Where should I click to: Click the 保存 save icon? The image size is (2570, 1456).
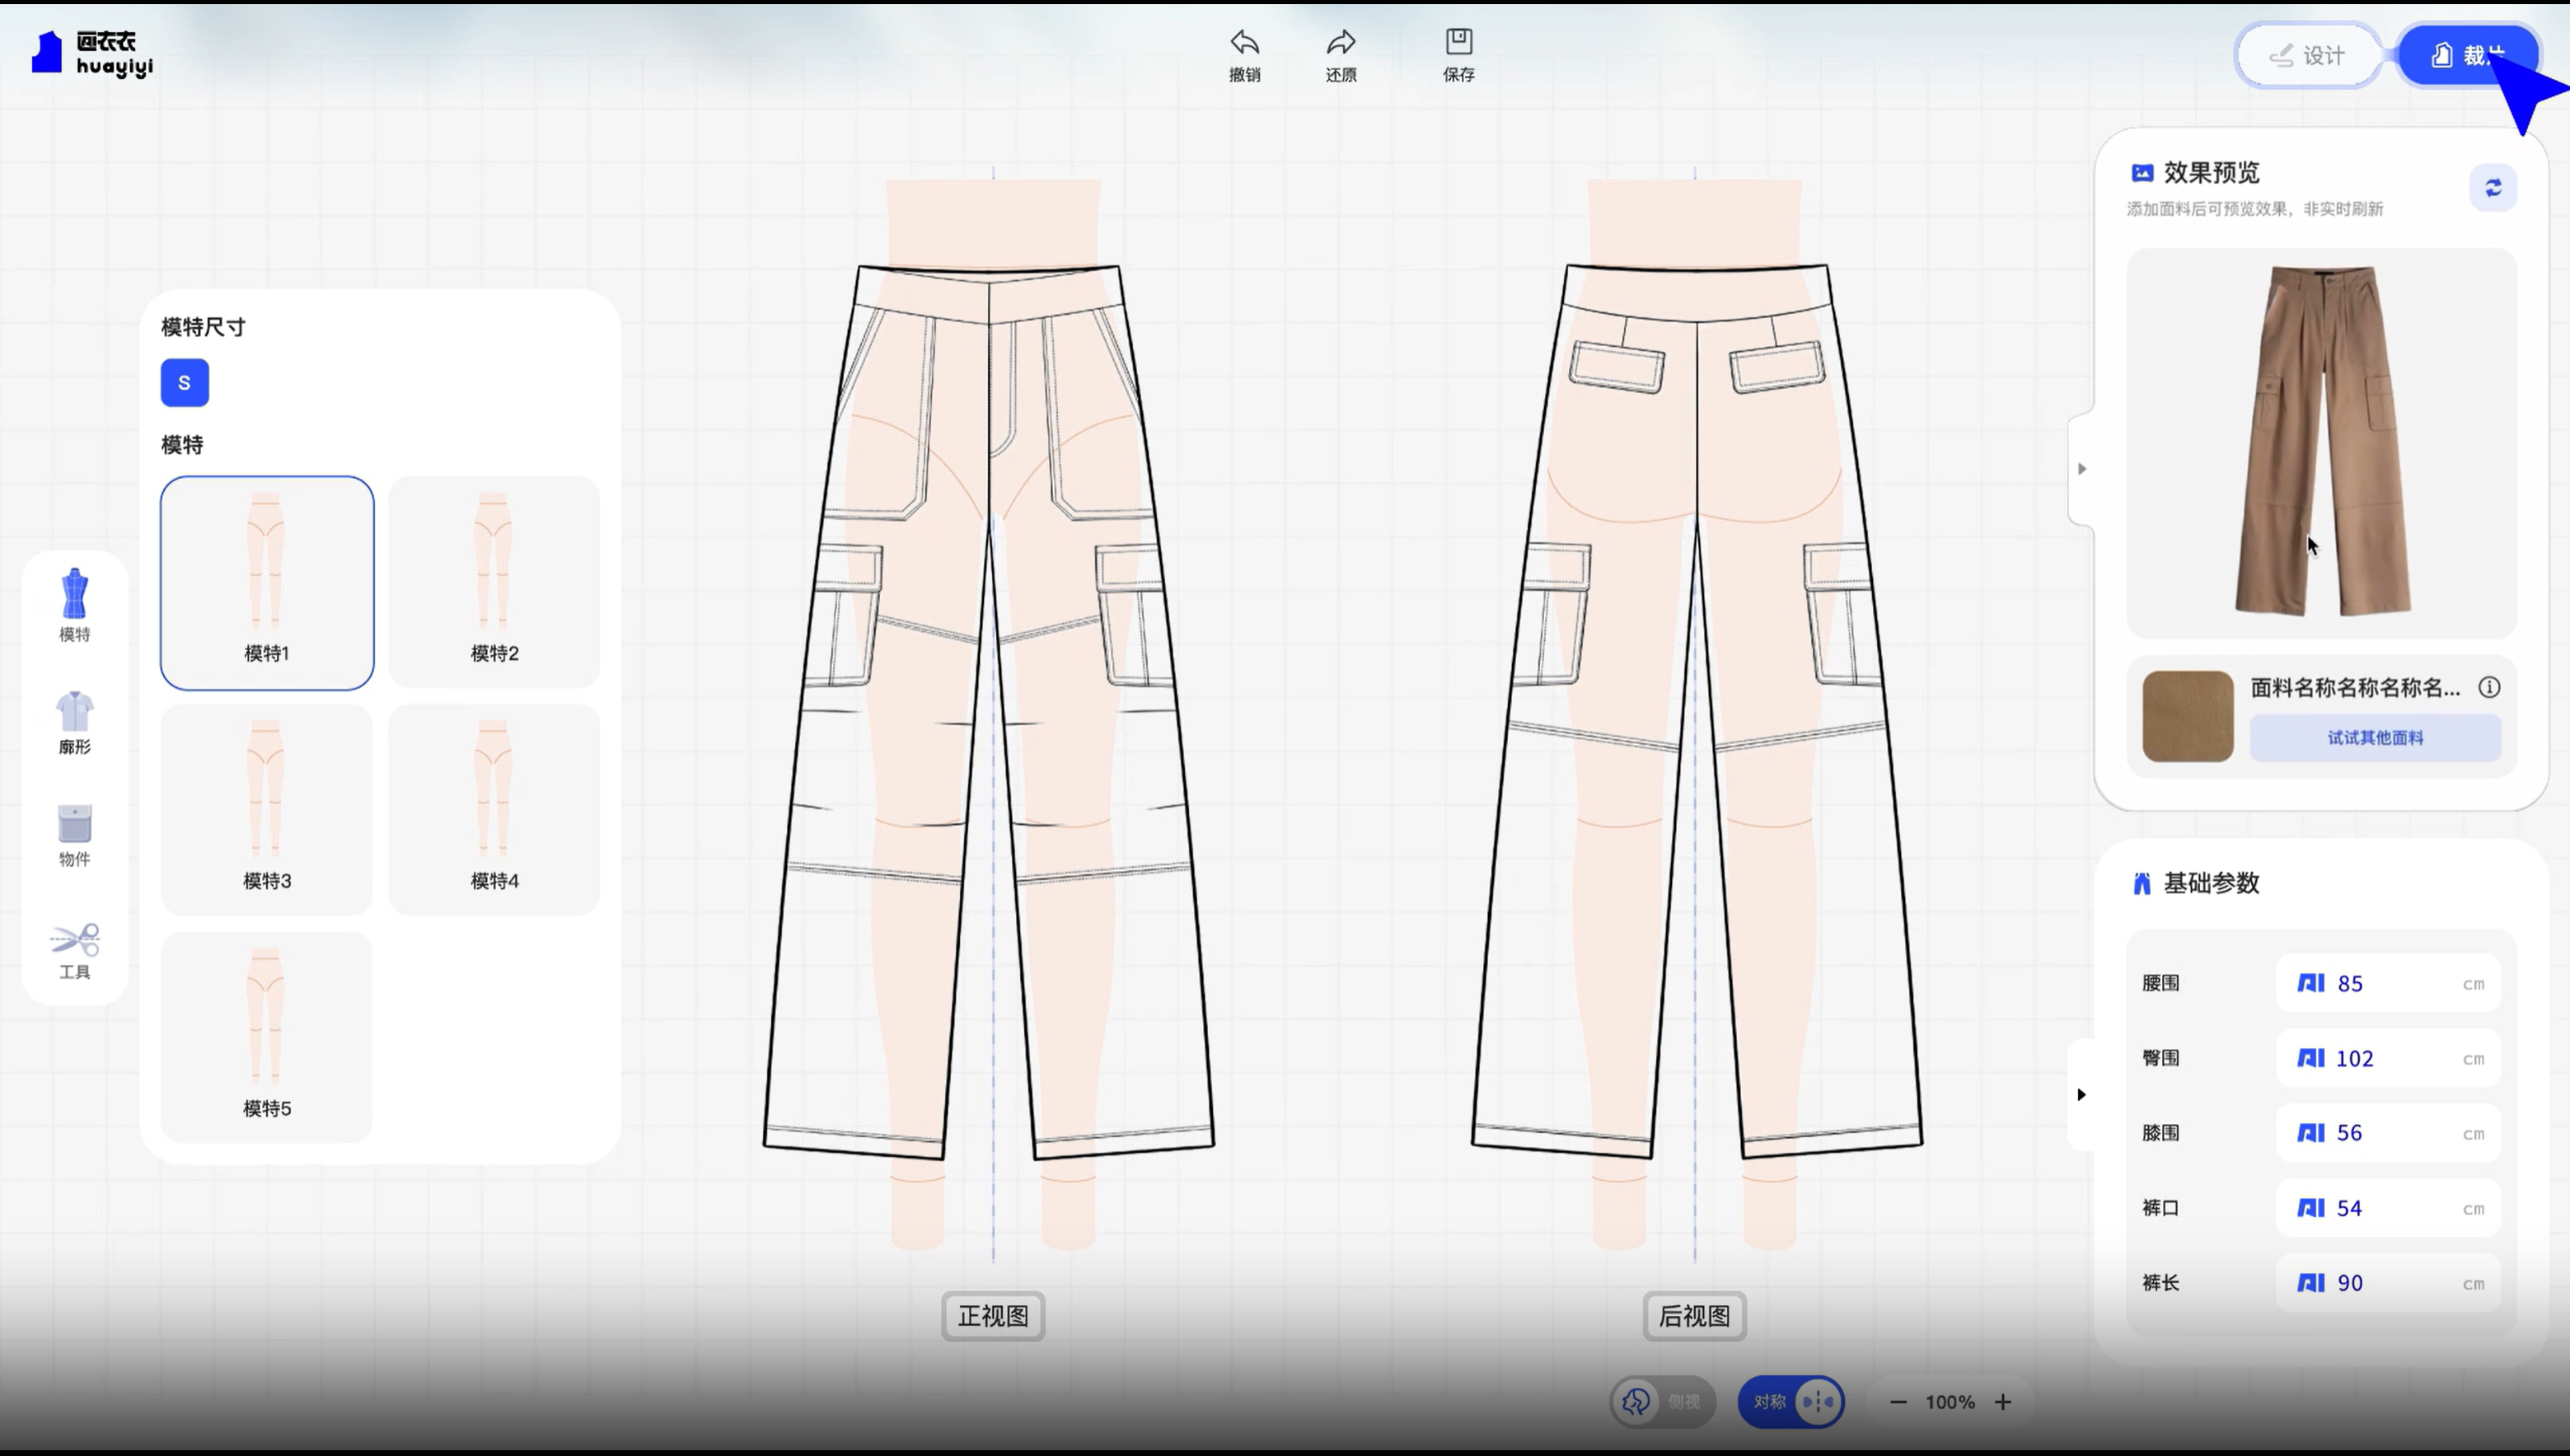tap(1459, 41)
